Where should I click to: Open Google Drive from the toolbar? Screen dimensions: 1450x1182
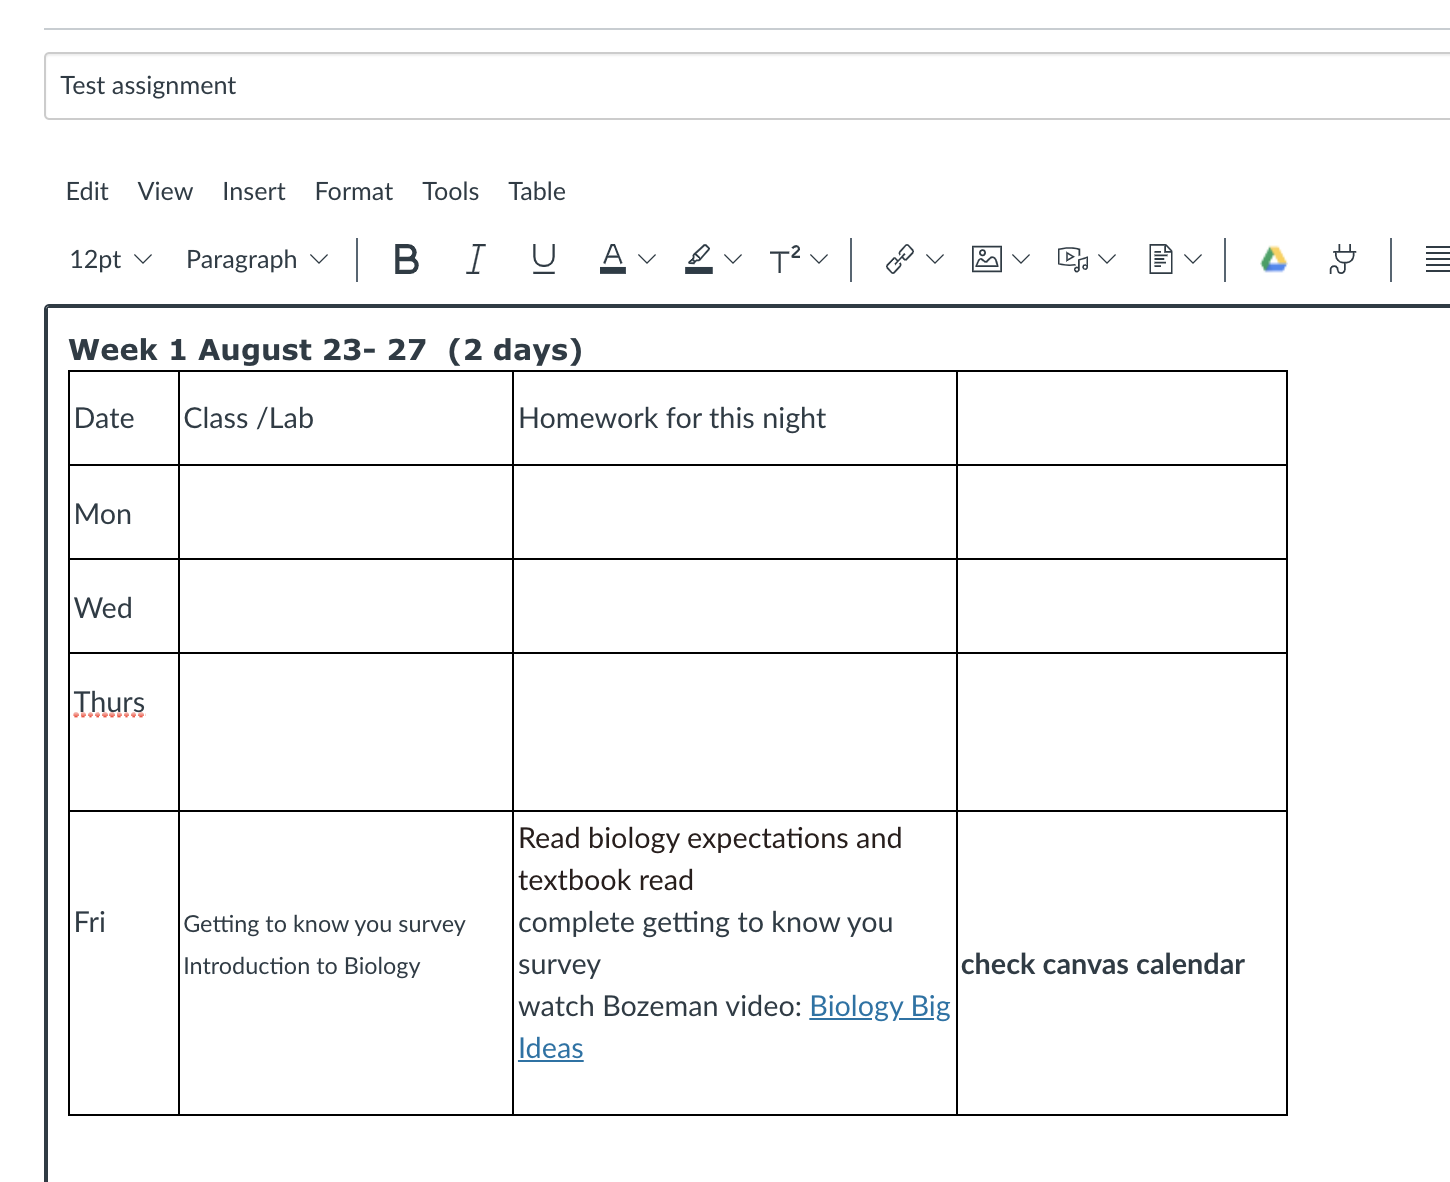pyautogui.click(x=1273, y=259)
